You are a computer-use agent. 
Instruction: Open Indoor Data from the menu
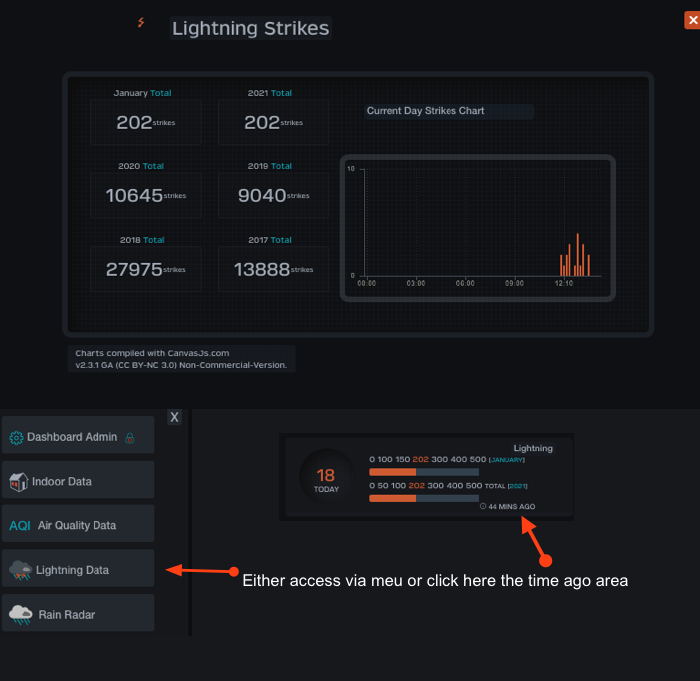[78, 480]
